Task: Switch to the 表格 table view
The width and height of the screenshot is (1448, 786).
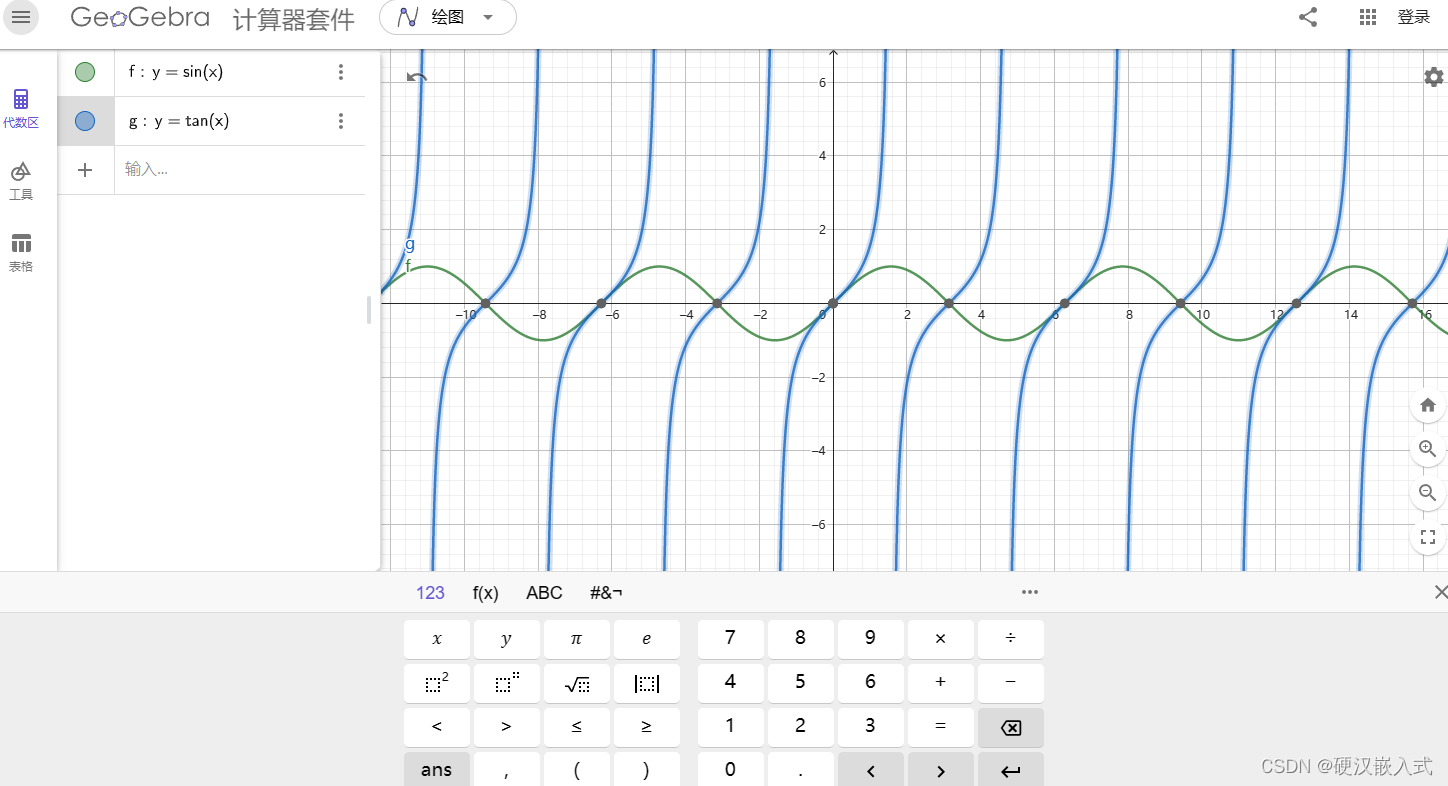Action: tap(21, 253)
